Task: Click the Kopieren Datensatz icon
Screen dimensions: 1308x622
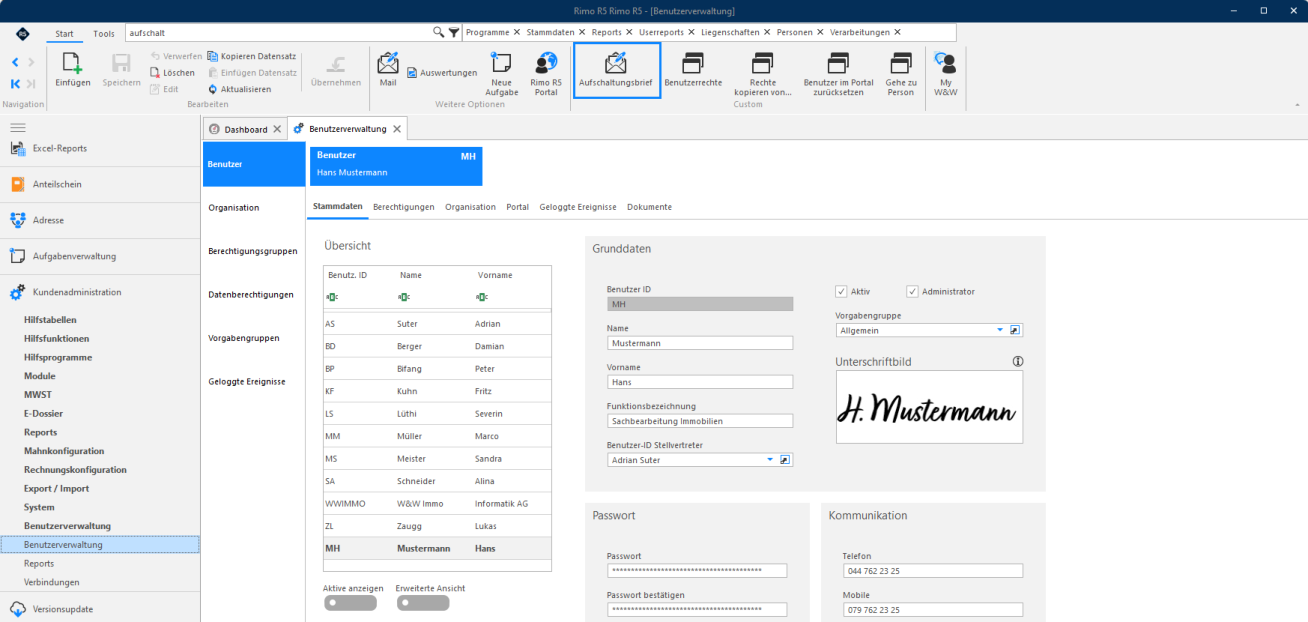Action: click(213, 56)
